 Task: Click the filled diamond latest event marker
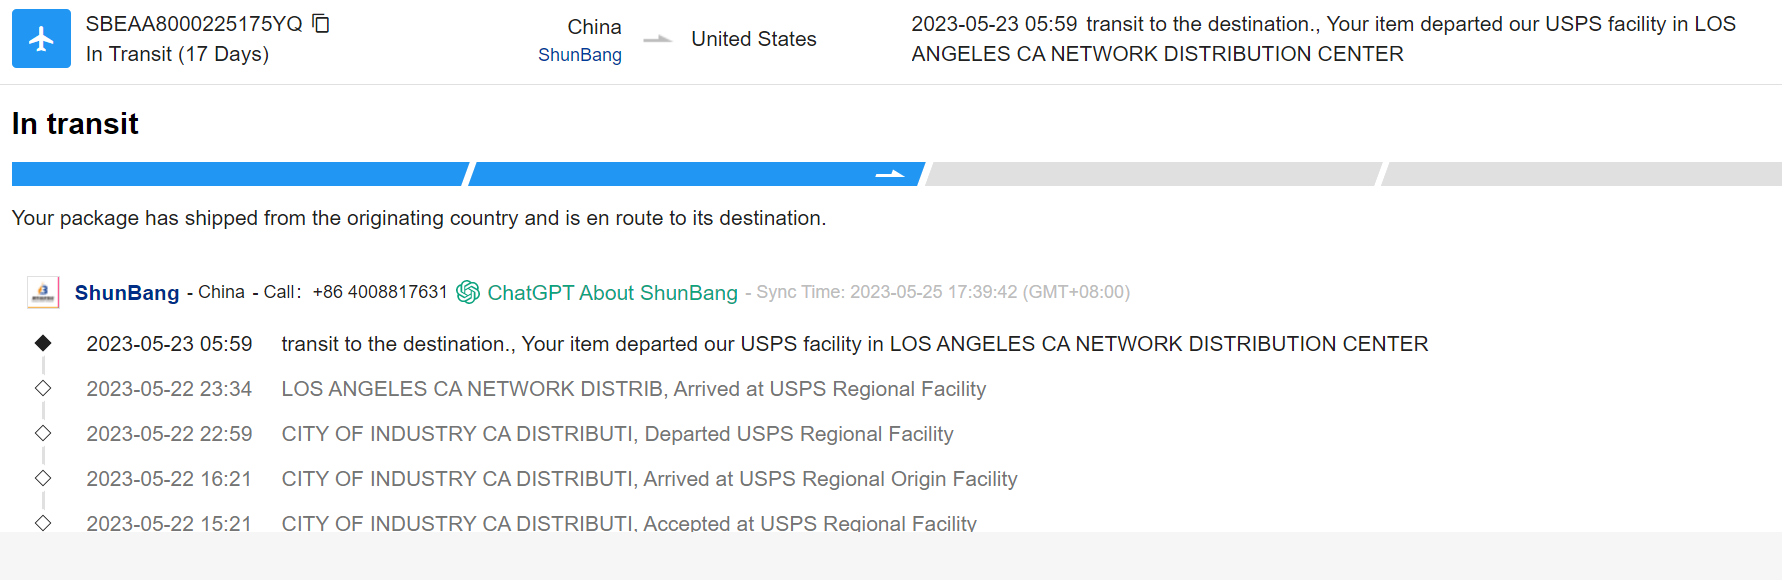[43, 343]
